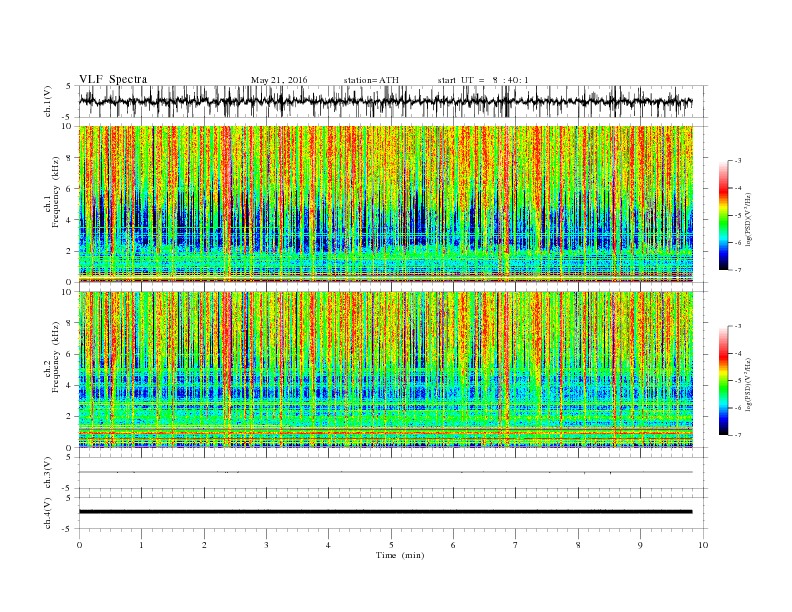
Task: Click the time axis tick label '2'
Action: (204, 545)
